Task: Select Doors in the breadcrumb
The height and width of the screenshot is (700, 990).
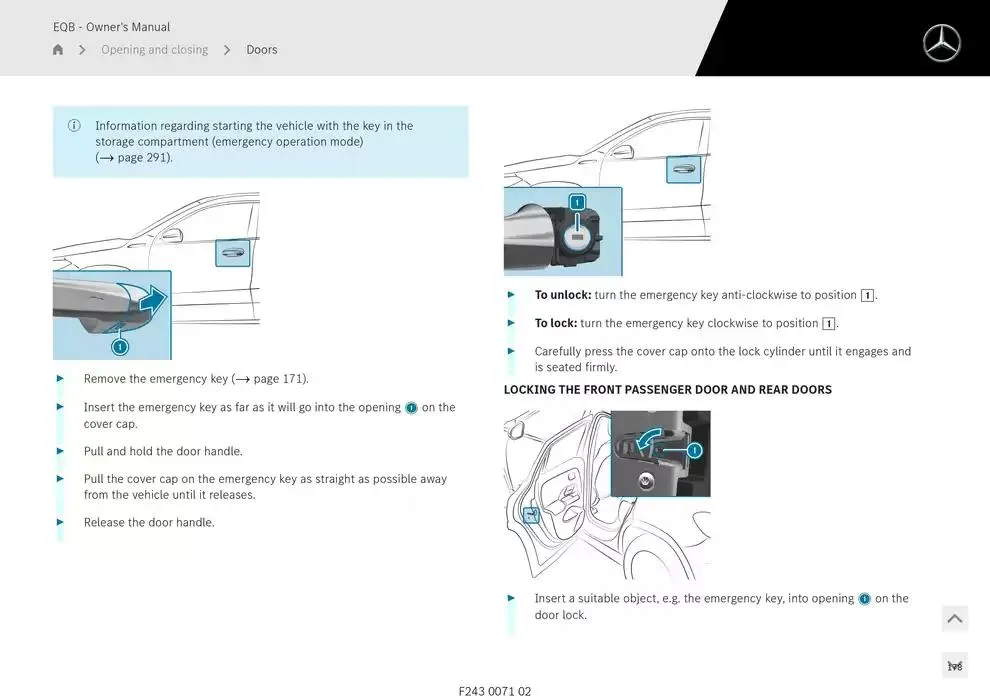Action: (262, 49)
